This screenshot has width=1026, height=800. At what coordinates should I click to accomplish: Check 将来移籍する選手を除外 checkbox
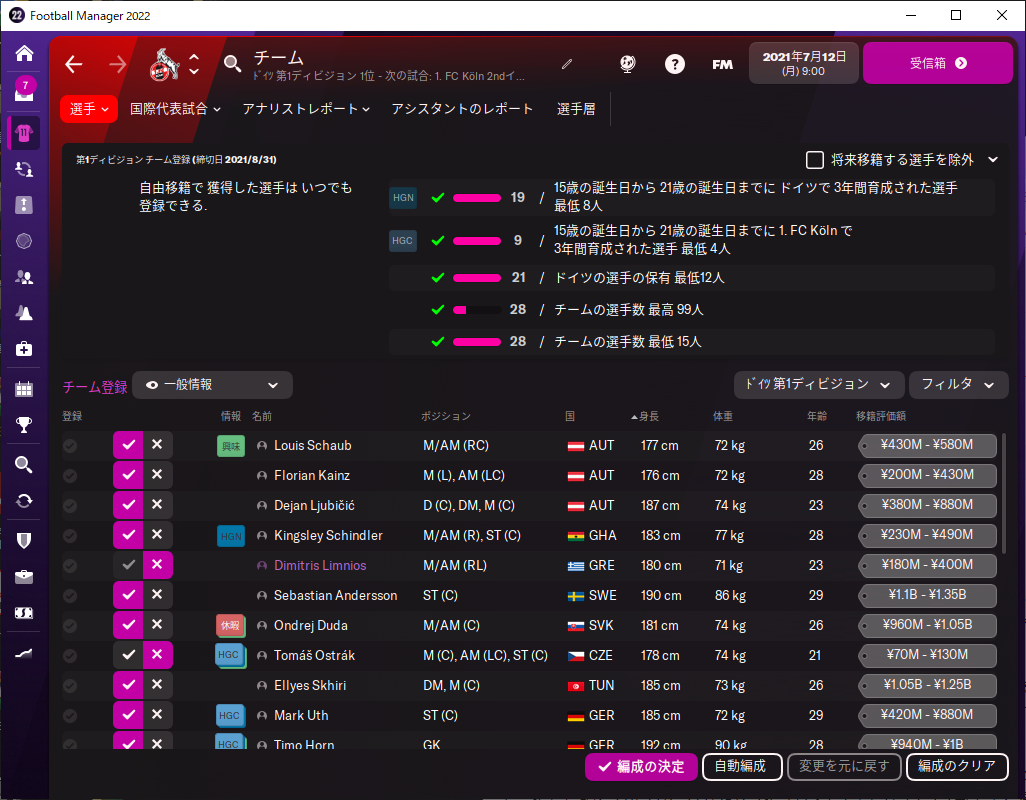(x=815, y=160)
